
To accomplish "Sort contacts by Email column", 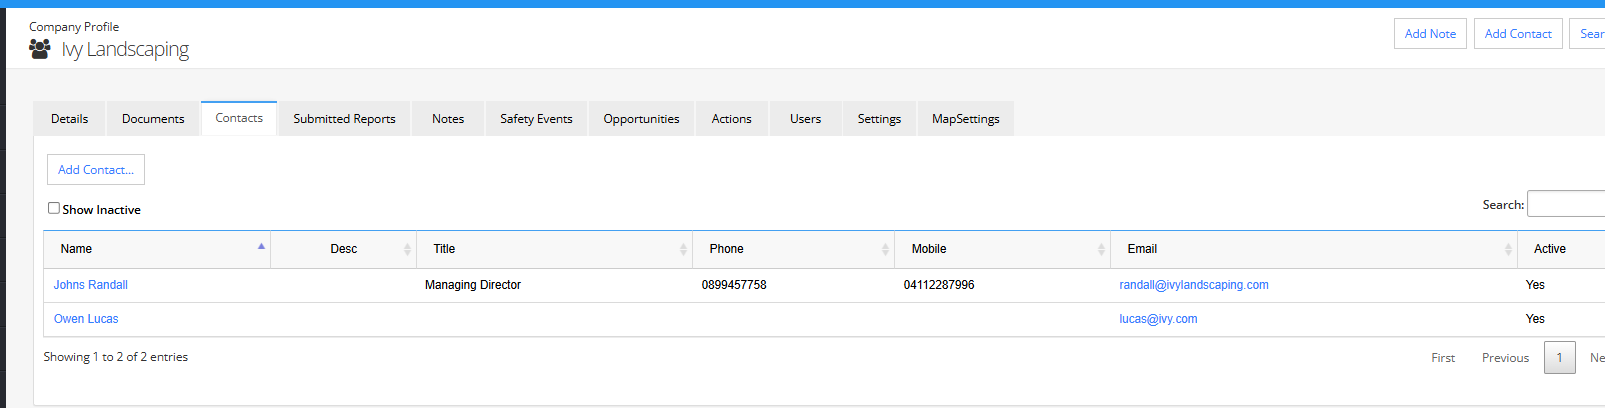I will 1314,249.
